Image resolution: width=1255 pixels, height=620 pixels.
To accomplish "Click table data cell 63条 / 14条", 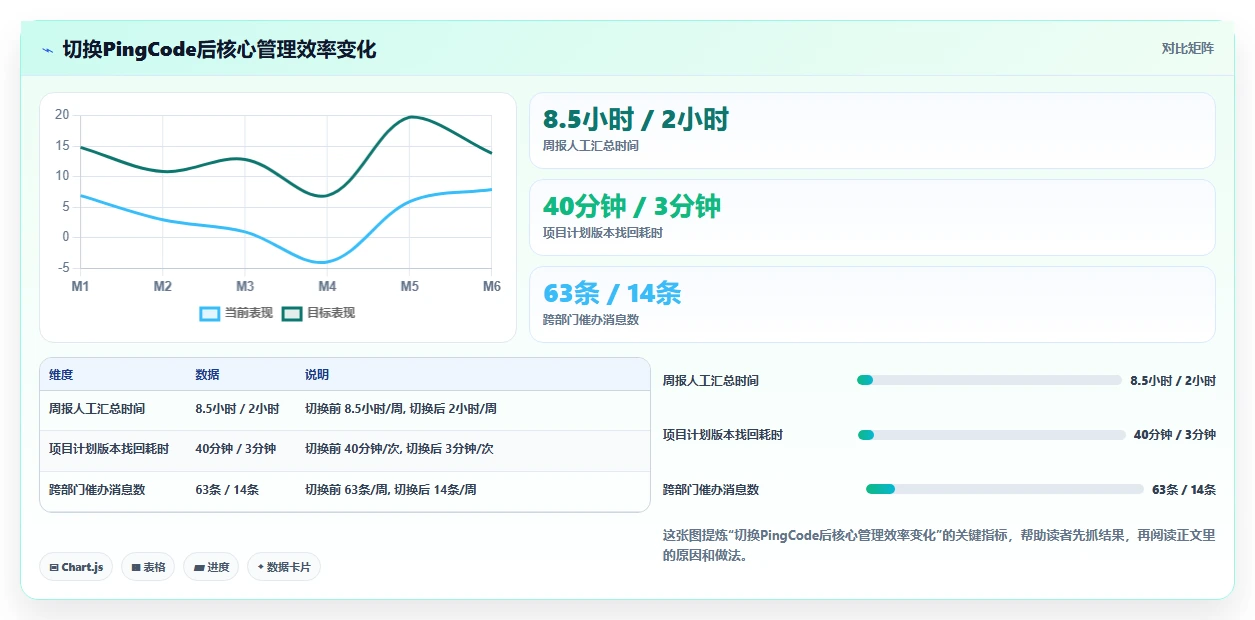I will (x=227, y=490).
